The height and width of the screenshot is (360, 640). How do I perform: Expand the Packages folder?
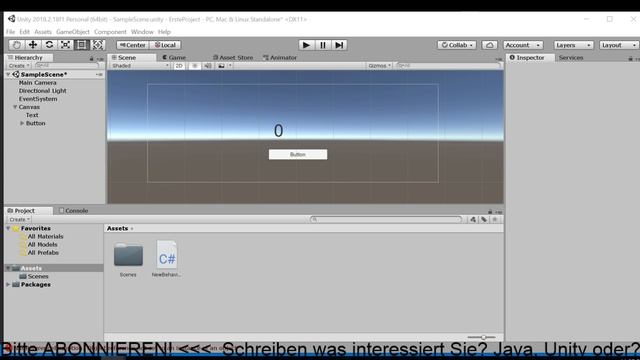[x=8, y=284]
